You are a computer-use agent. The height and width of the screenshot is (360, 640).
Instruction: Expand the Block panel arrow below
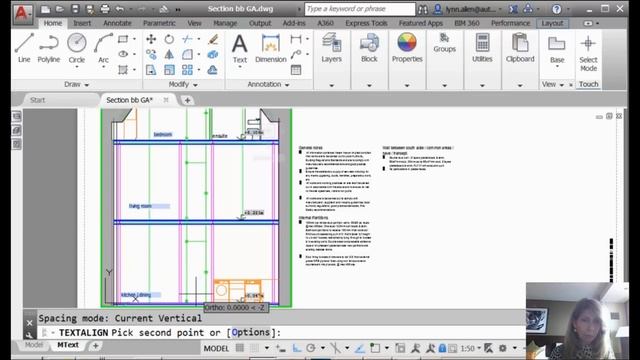[x=369, y=85]
